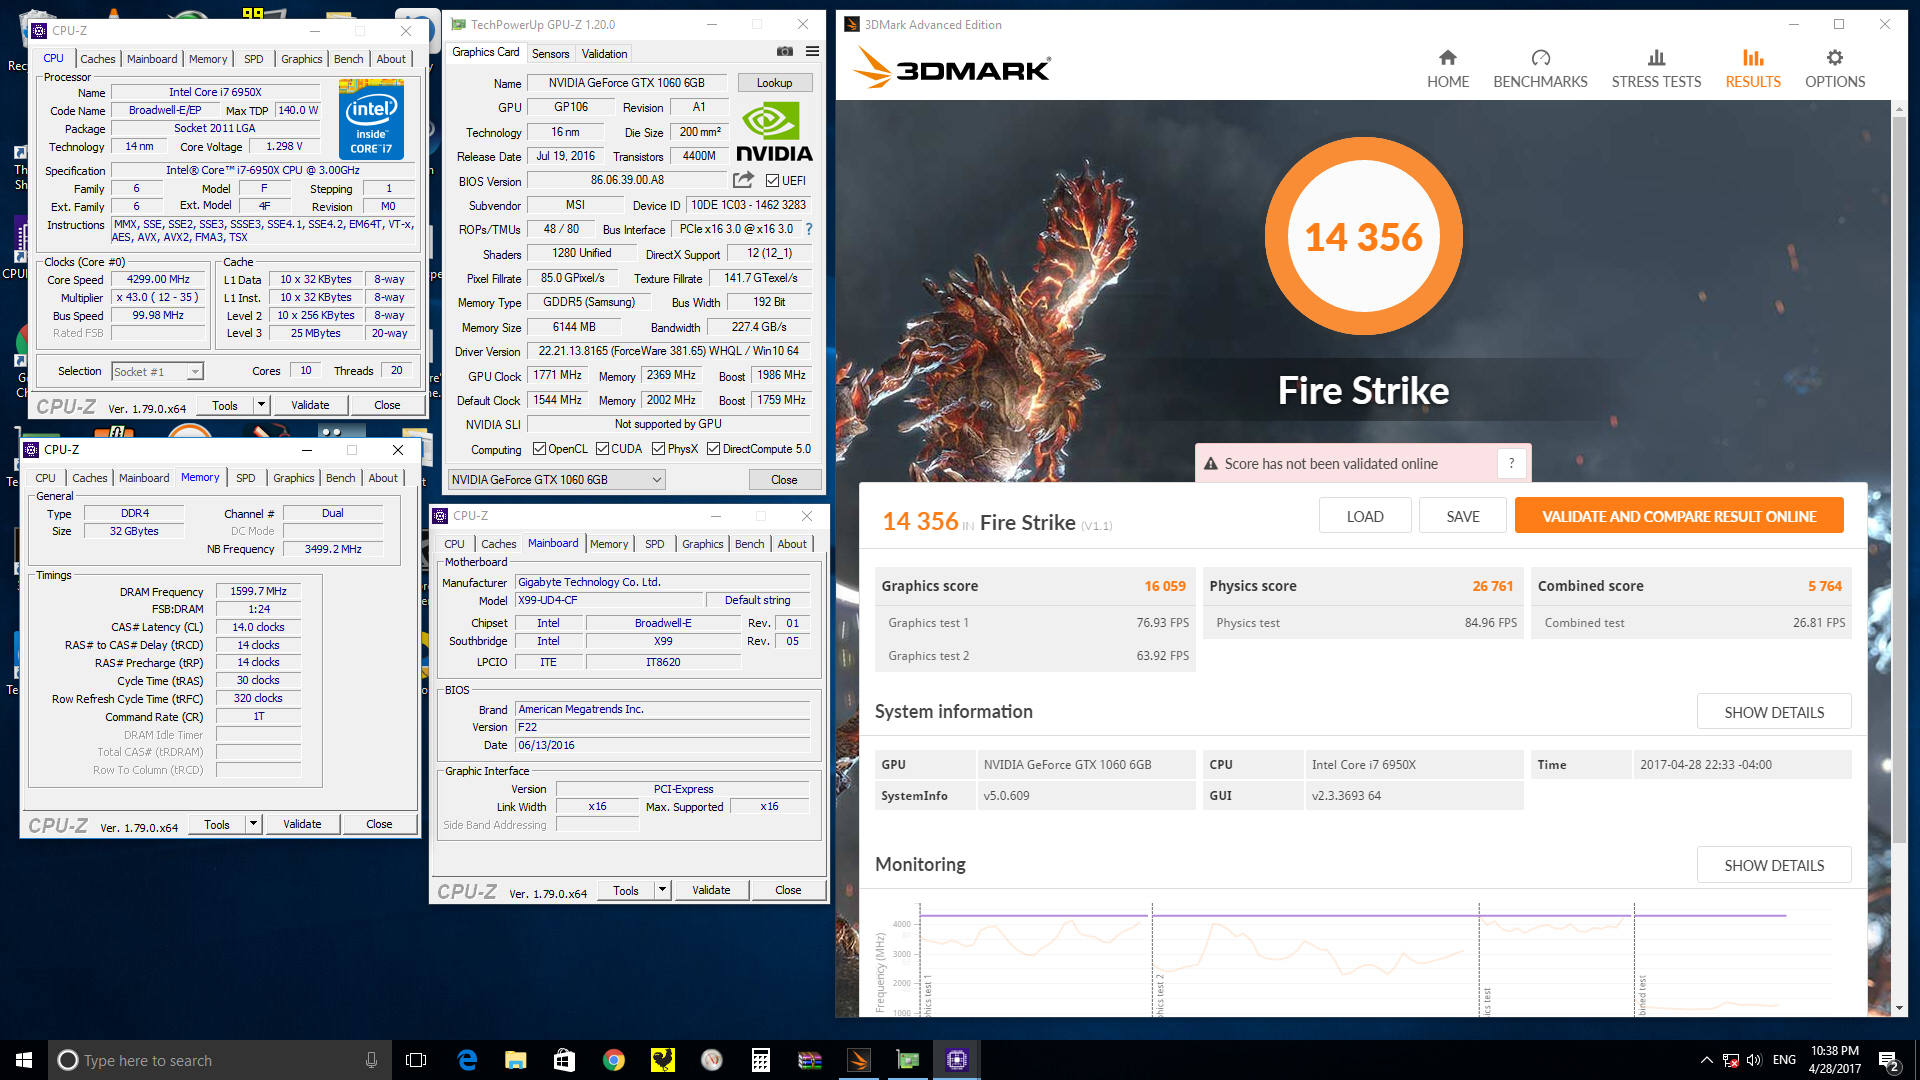Open GPU-Z hamburger menu

(812, 52)
